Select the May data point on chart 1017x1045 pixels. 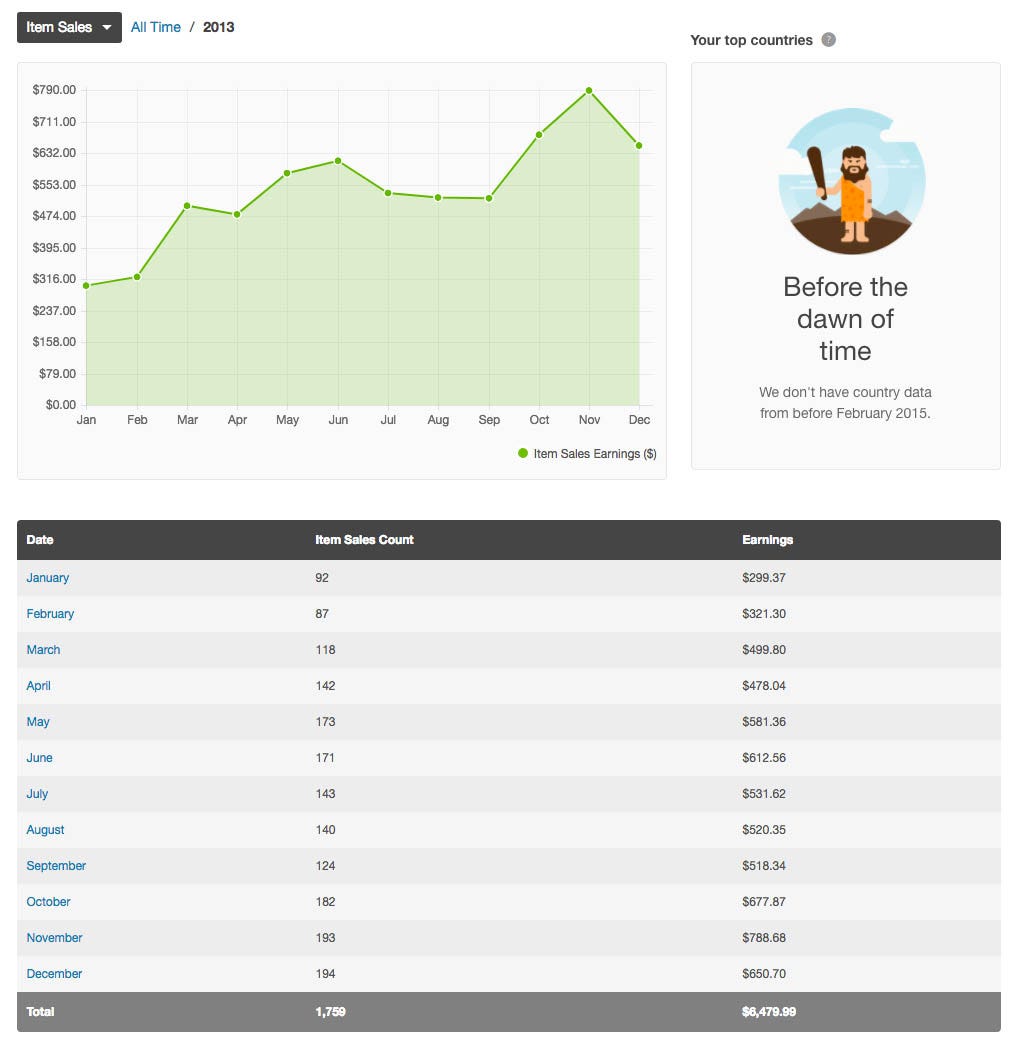pyautogui.click(x=287, y=173)
